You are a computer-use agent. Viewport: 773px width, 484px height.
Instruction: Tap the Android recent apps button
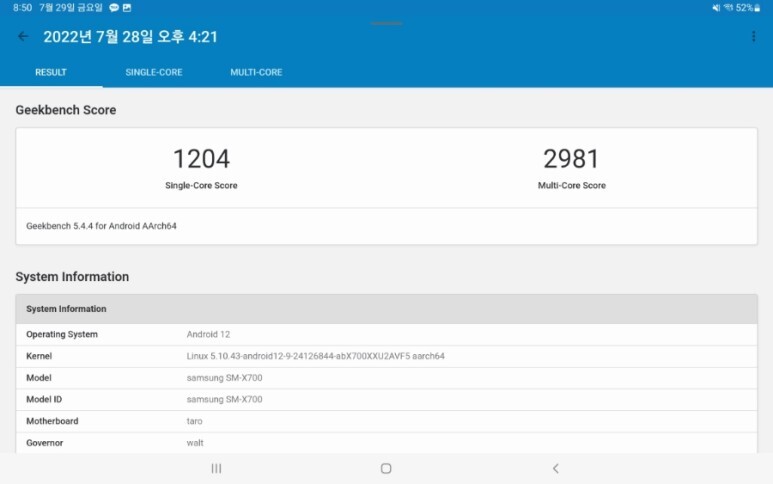click(x=216, y=468)
